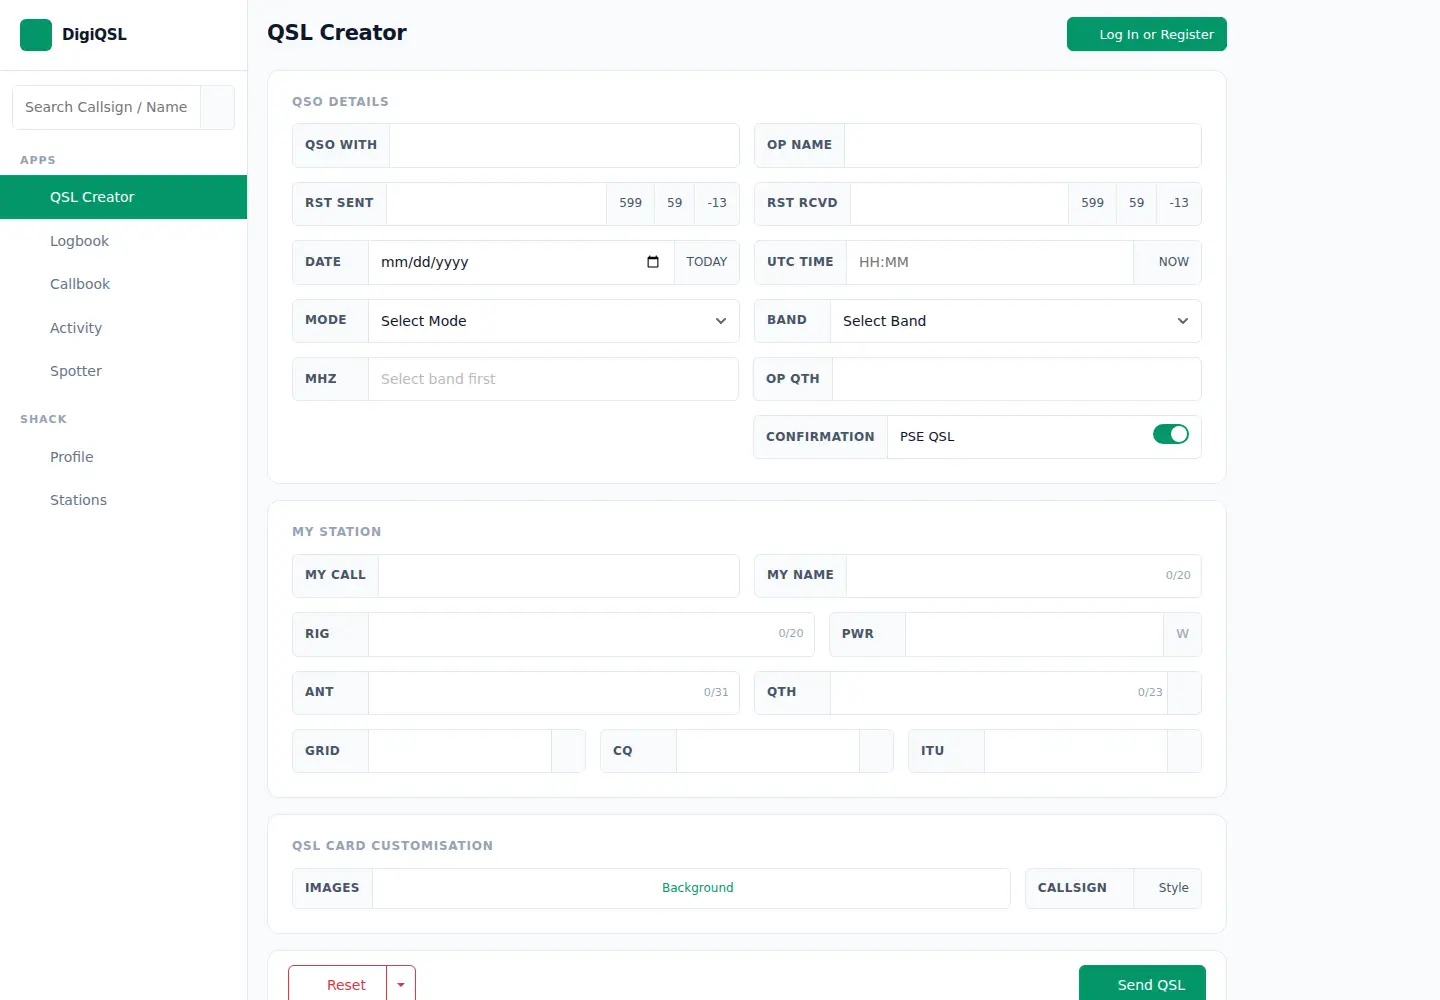The image size is (1440, 1000).
Task: Click the RIG input field
Action: [x=591, y=634]
